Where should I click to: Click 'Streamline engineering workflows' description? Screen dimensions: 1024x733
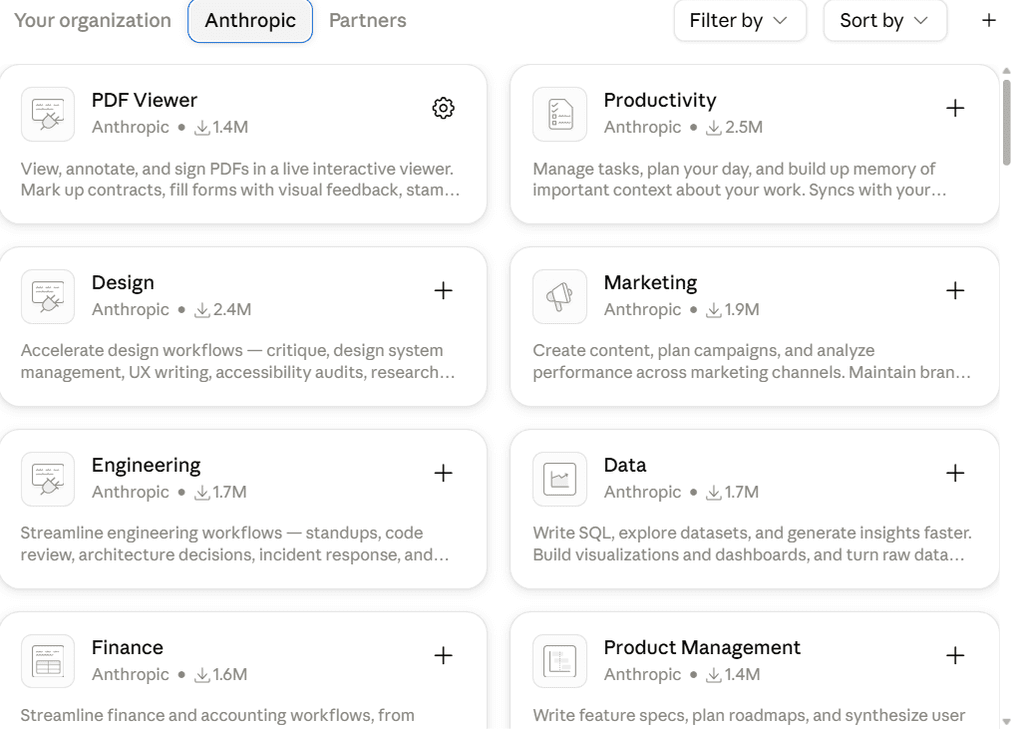click(x=235, y=544)
